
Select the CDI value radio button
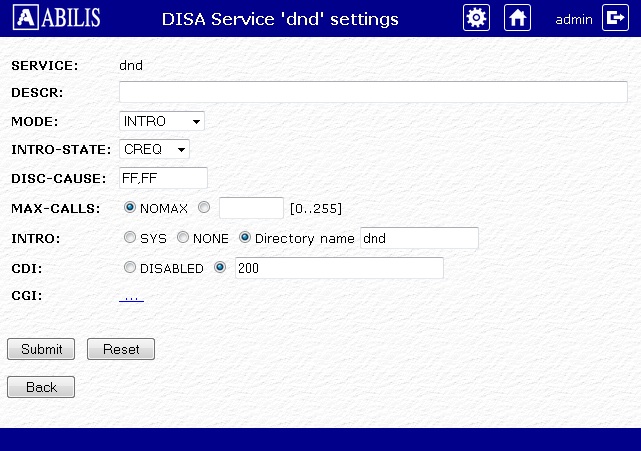pos(220,267)
